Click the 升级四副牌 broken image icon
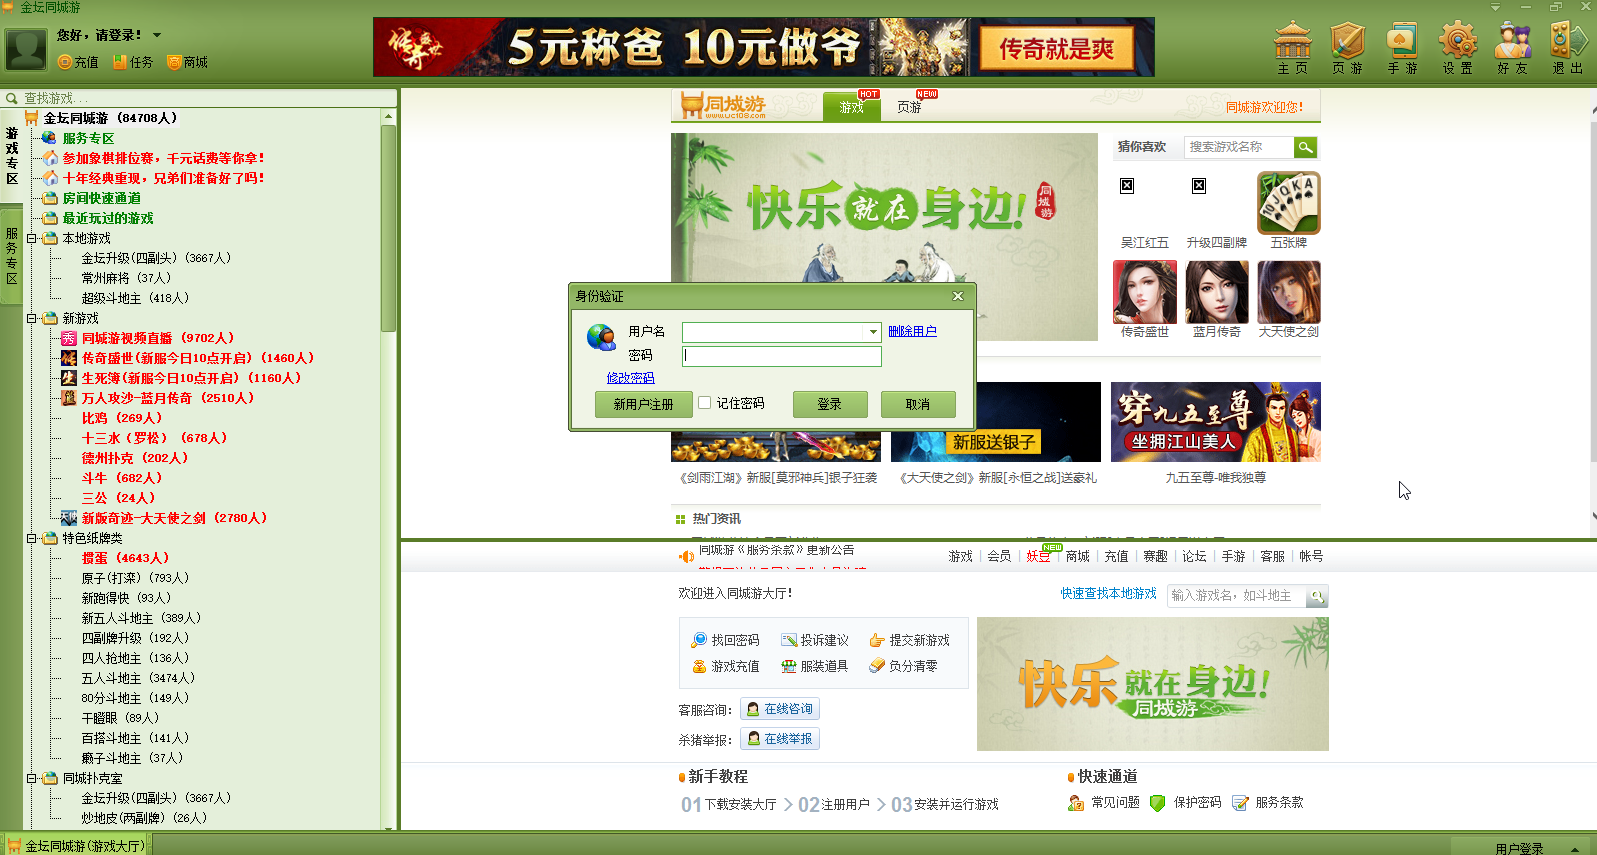This screenshot has height=855, width=1597. click(x=1199, y=185)
